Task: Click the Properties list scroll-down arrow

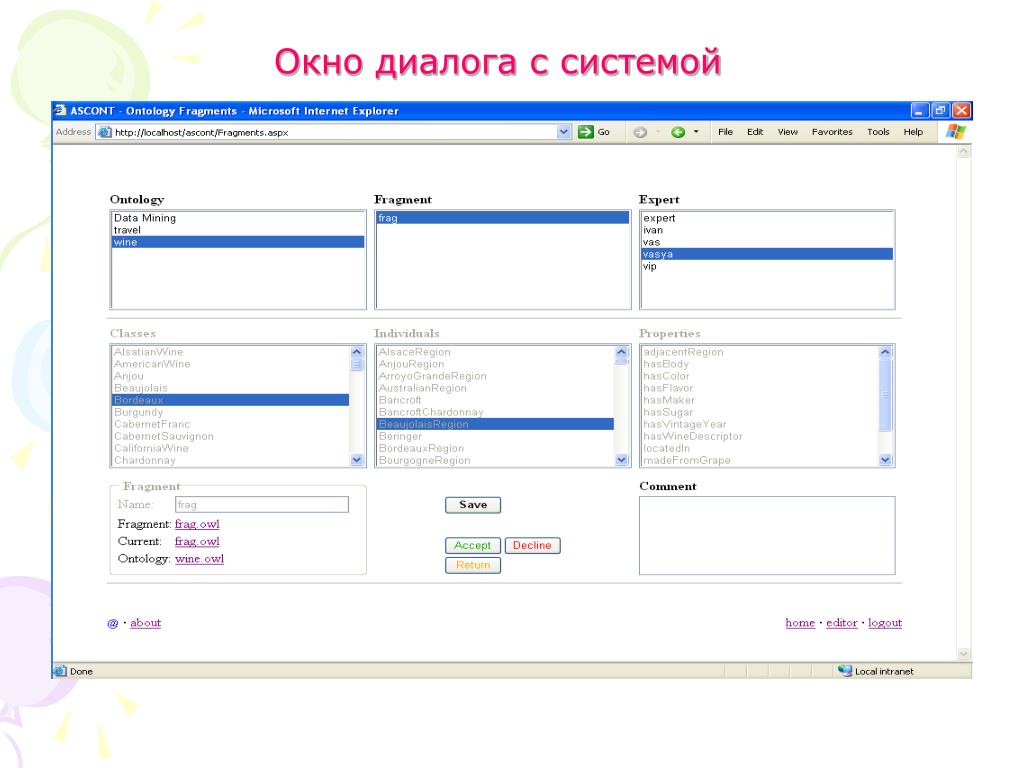Action: point(885,460)
